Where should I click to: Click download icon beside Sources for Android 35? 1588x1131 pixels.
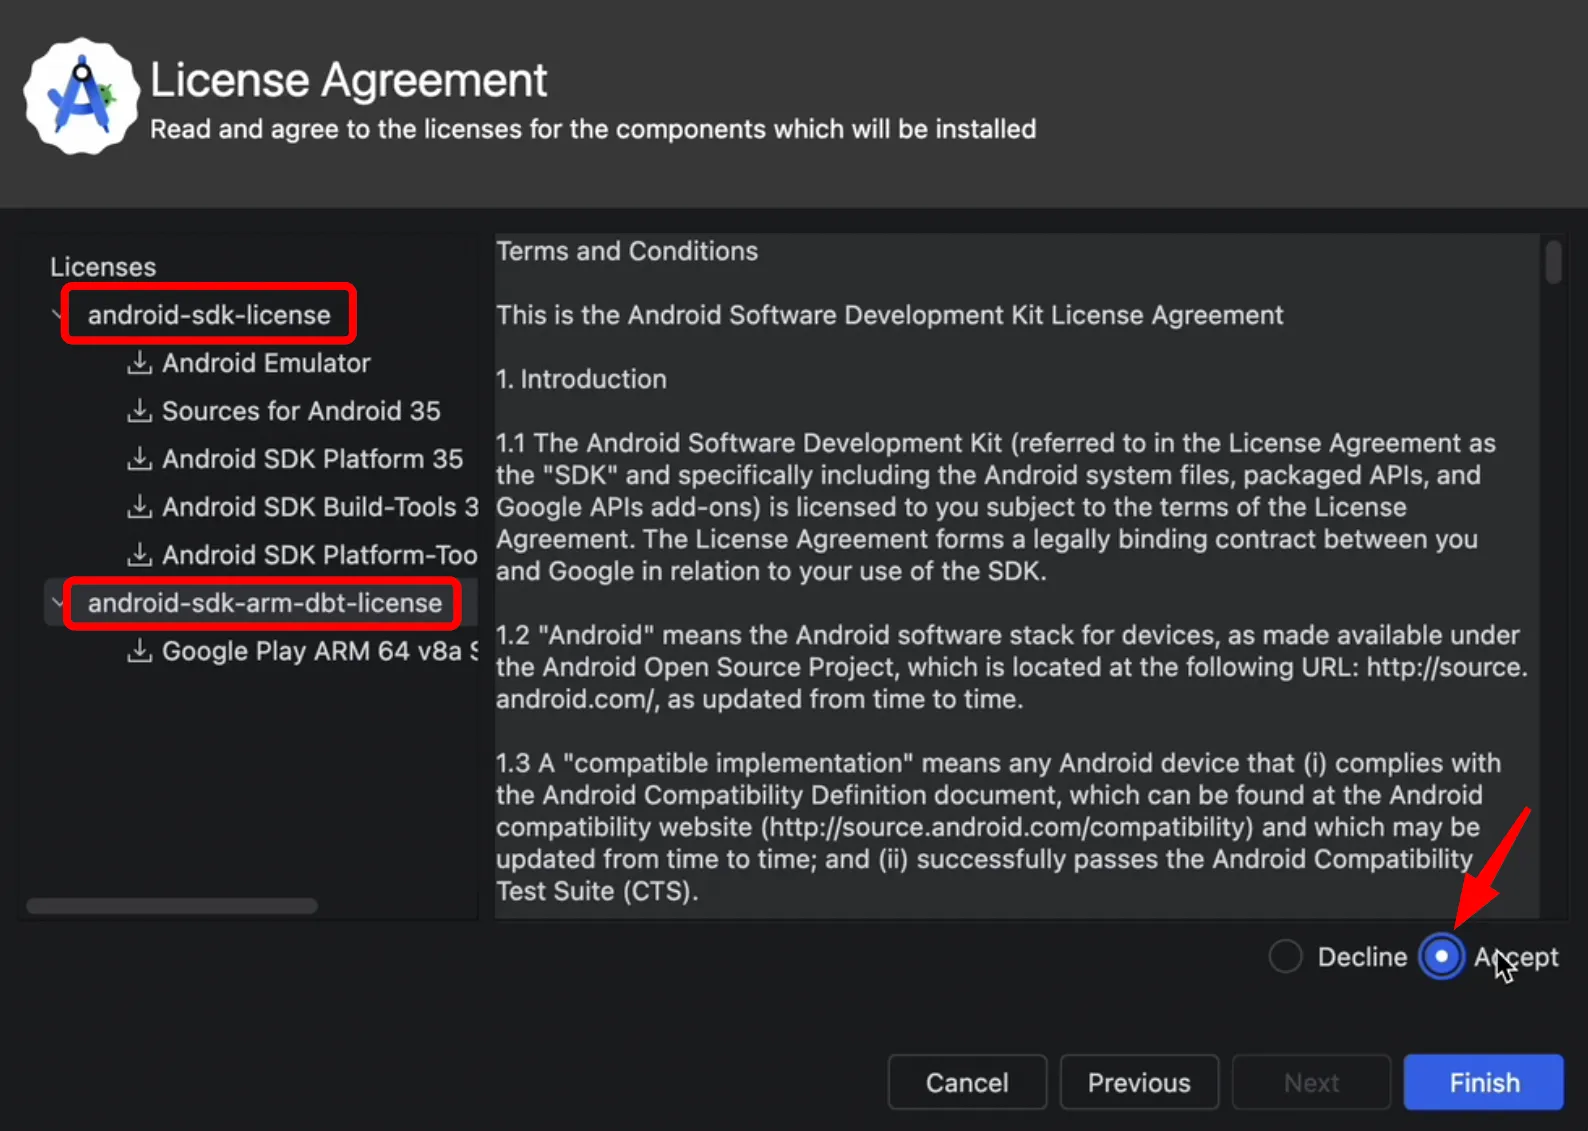(140, 410)
